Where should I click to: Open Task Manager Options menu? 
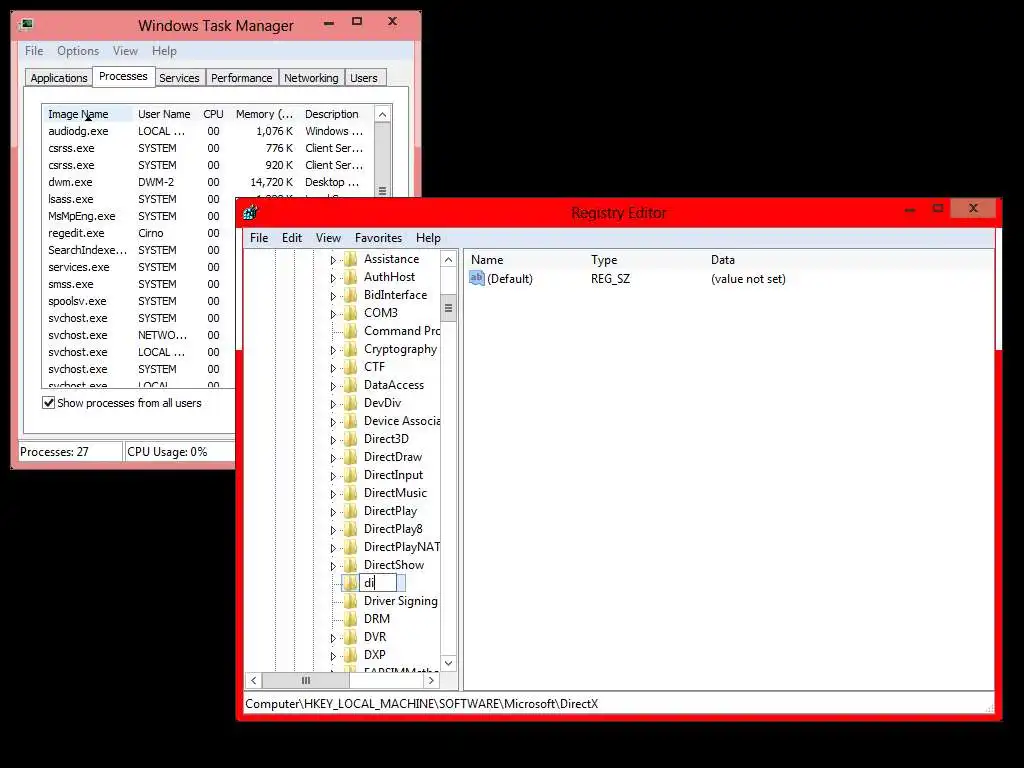click(78, 51)
